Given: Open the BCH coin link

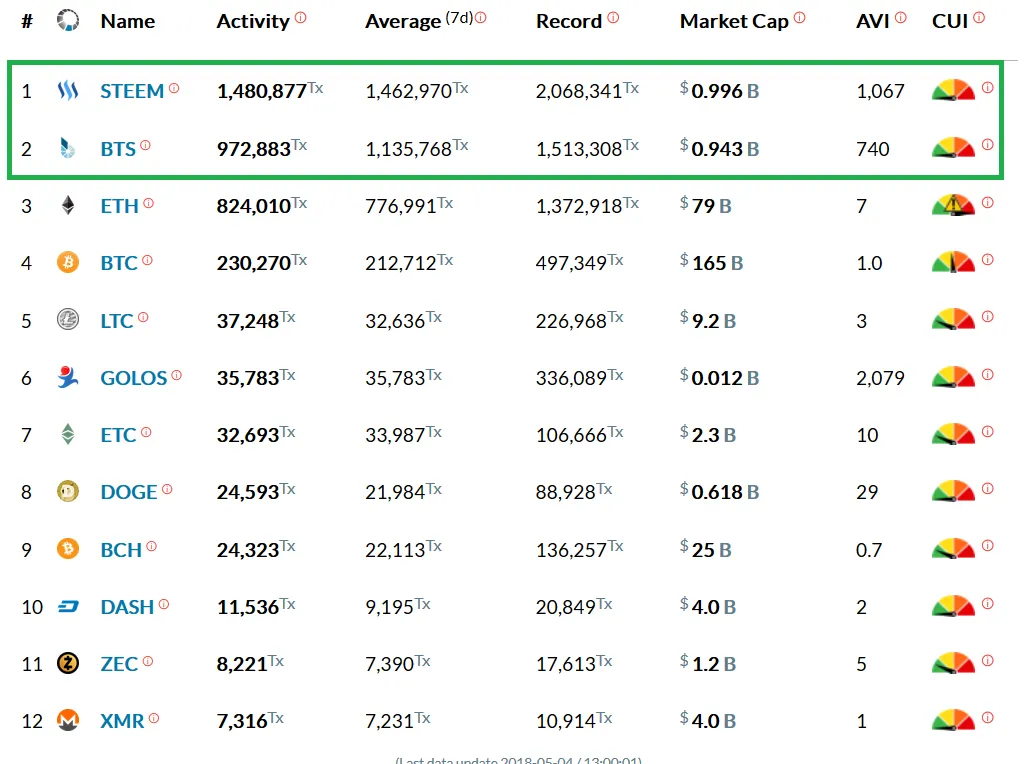Looking at the screenshot, I should (121, 550).
